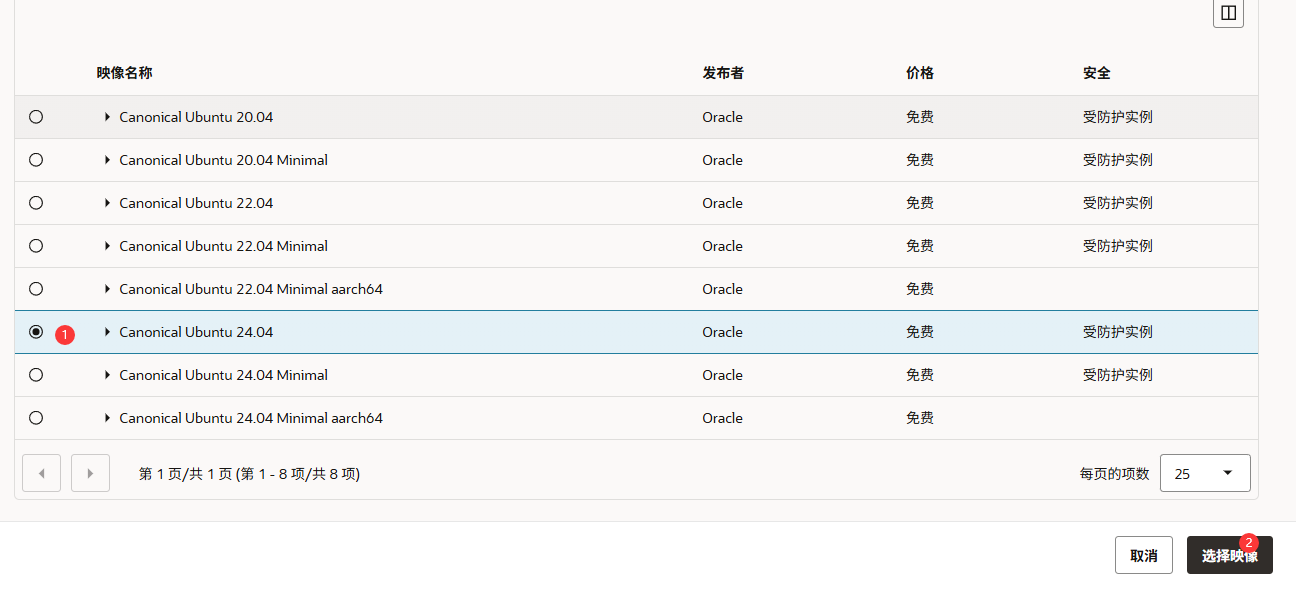Image resolution: width=1296 pixels, height=589 pixels.
Task: Select Ubuntu 22.04 Minimal radio button
Action: [36, 246]
